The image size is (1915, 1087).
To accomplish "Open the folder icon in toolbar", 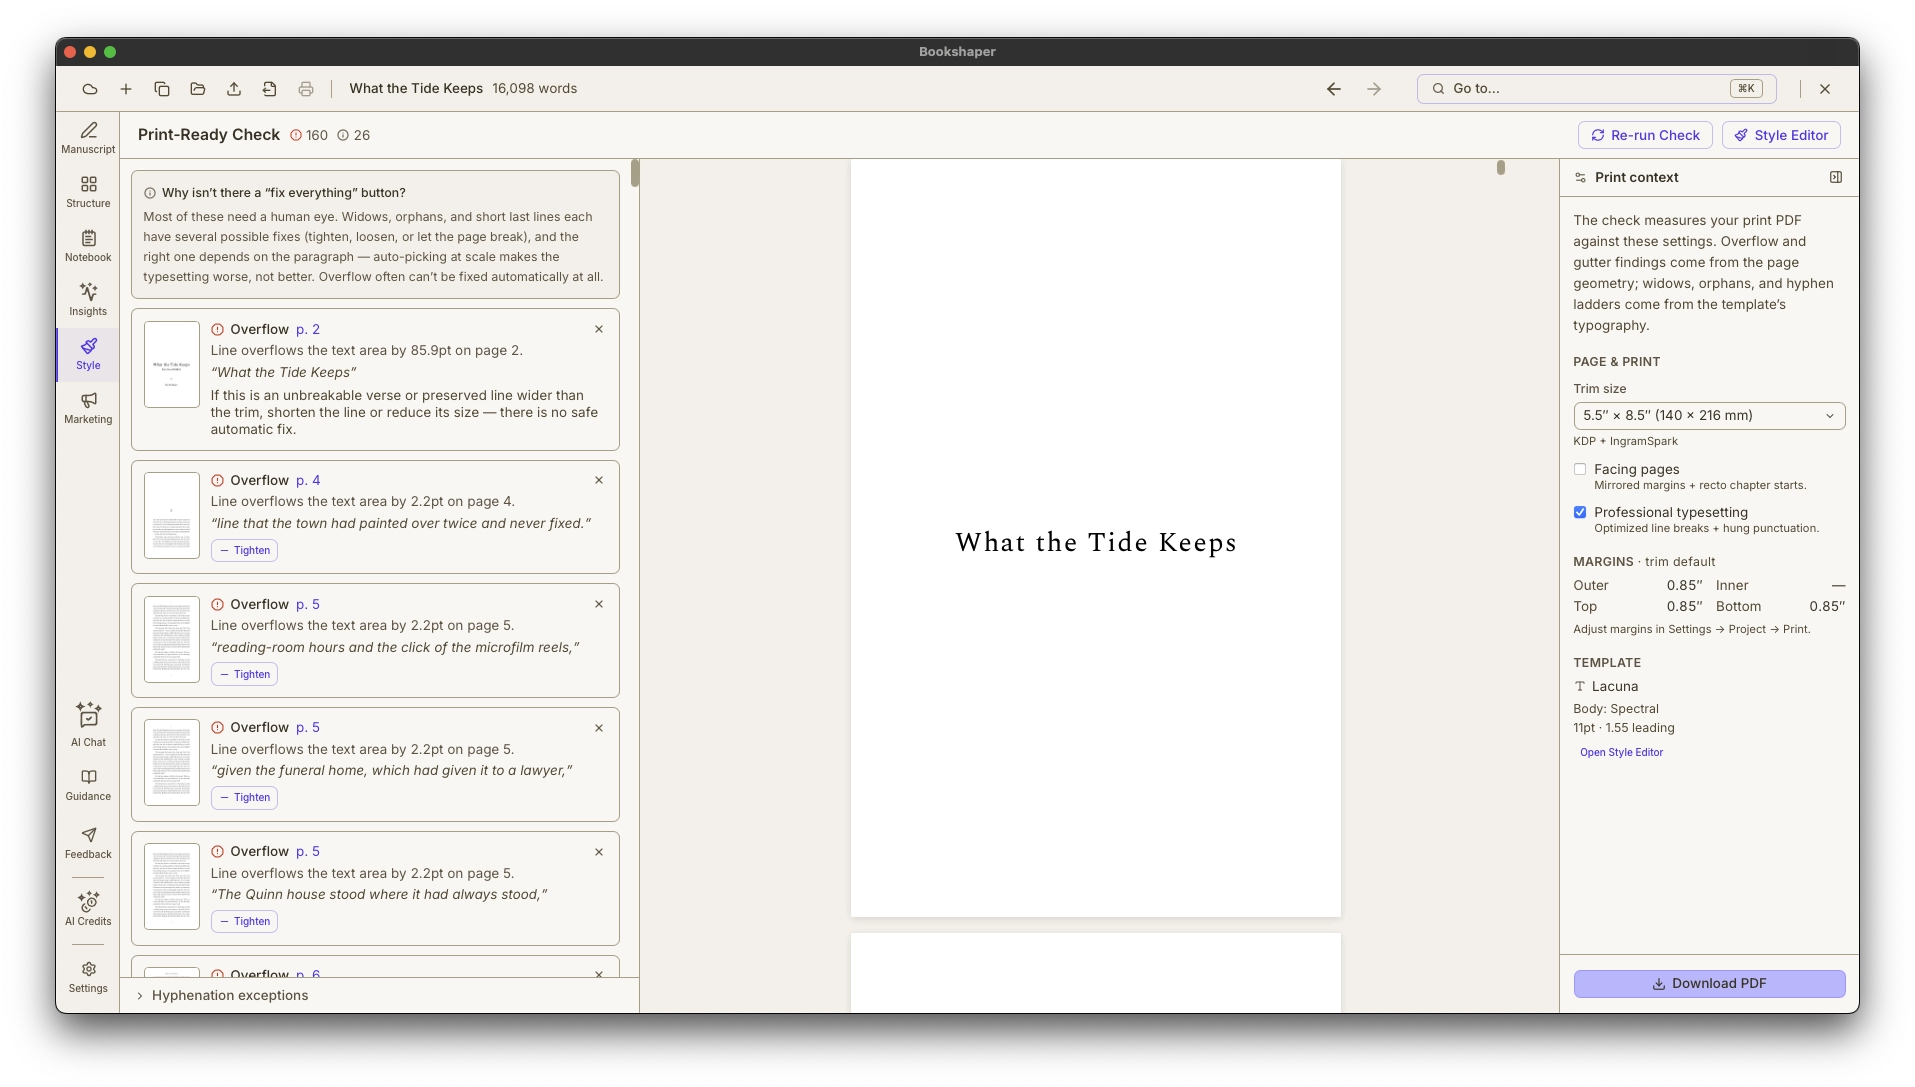I will point(198,89).
